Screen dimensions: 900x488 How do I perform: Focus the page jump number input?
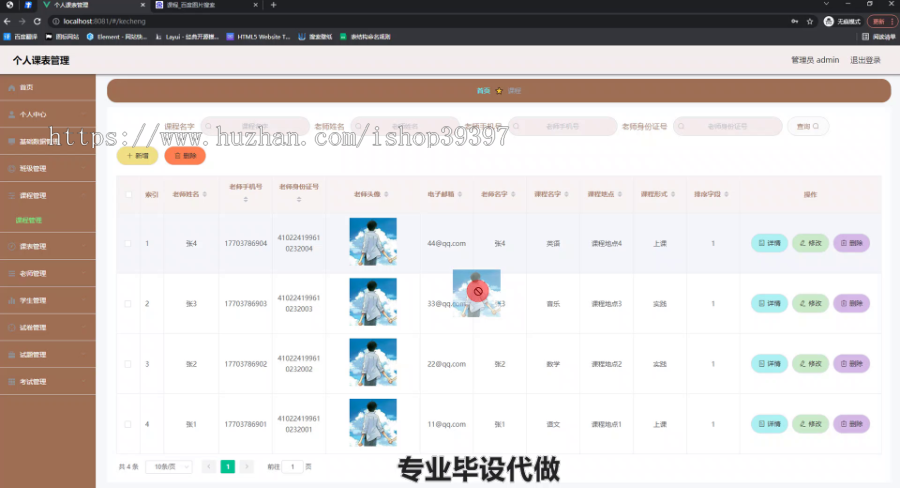tap(292, 467)
